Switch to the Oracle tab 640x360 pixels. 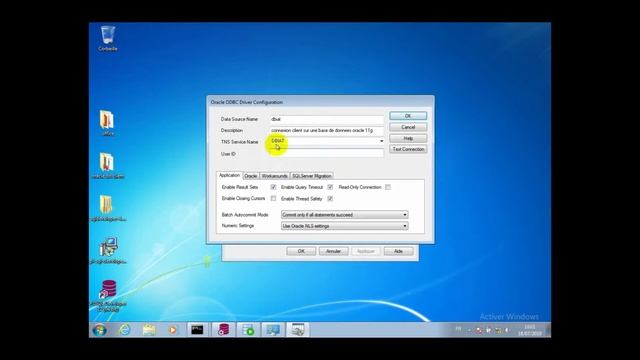click(x=251, y=176)
